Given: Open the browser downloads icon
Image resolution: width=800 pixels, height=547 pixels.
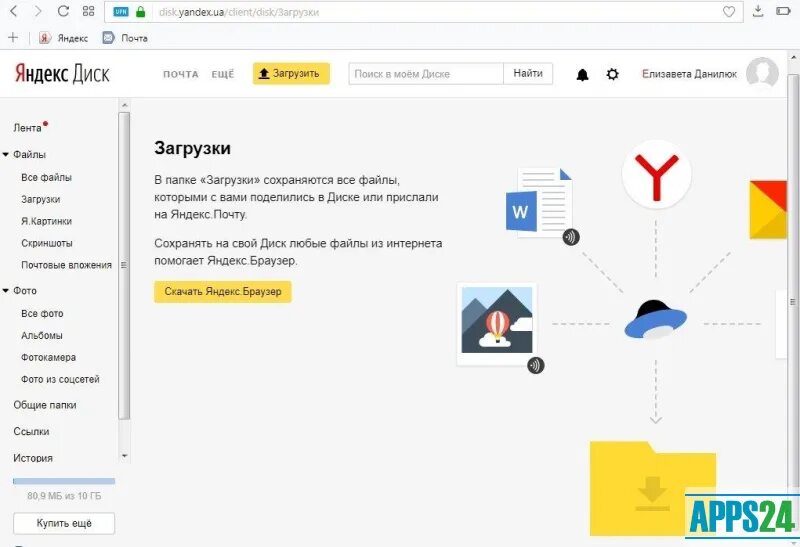Looking at the screenshot, I should (x=758, y=11).
